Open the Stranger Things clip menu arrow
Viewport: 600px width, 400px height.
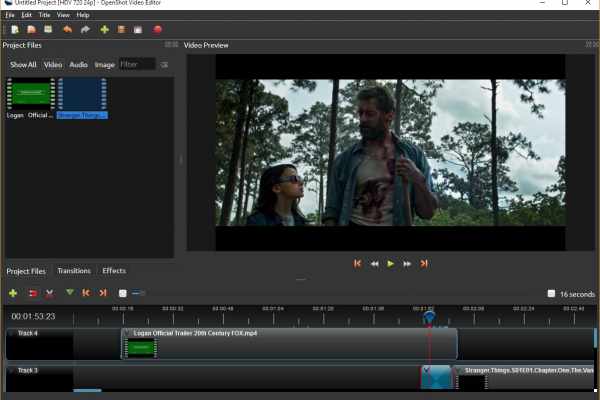pos(458,370)
